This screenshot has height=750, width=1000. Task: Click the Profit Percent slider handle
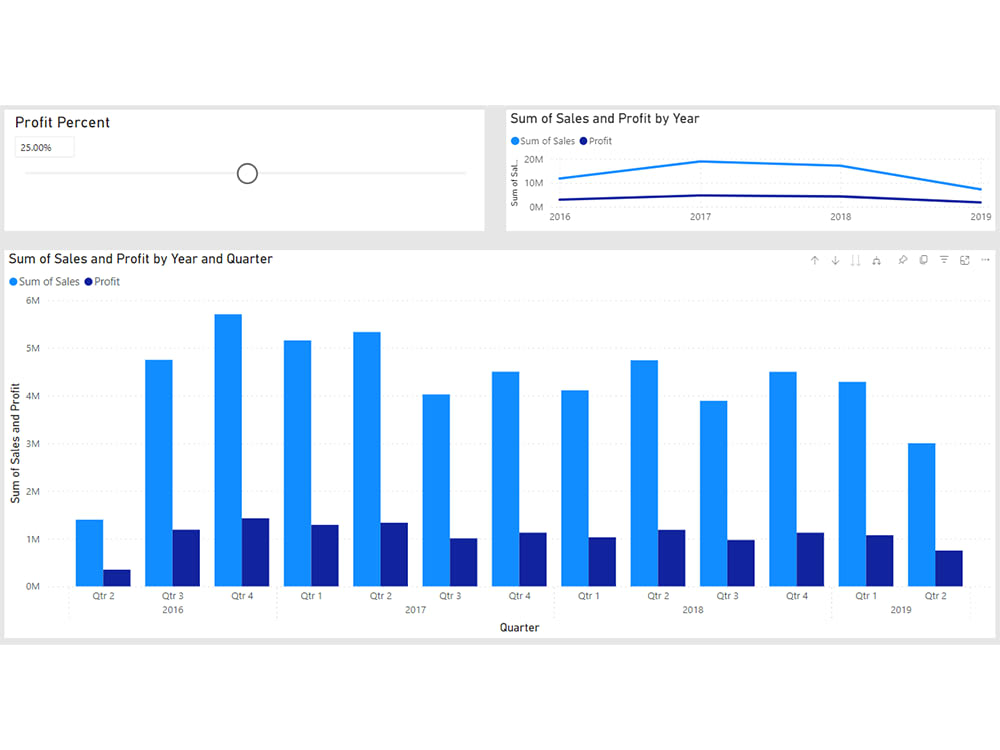[247, 173]
